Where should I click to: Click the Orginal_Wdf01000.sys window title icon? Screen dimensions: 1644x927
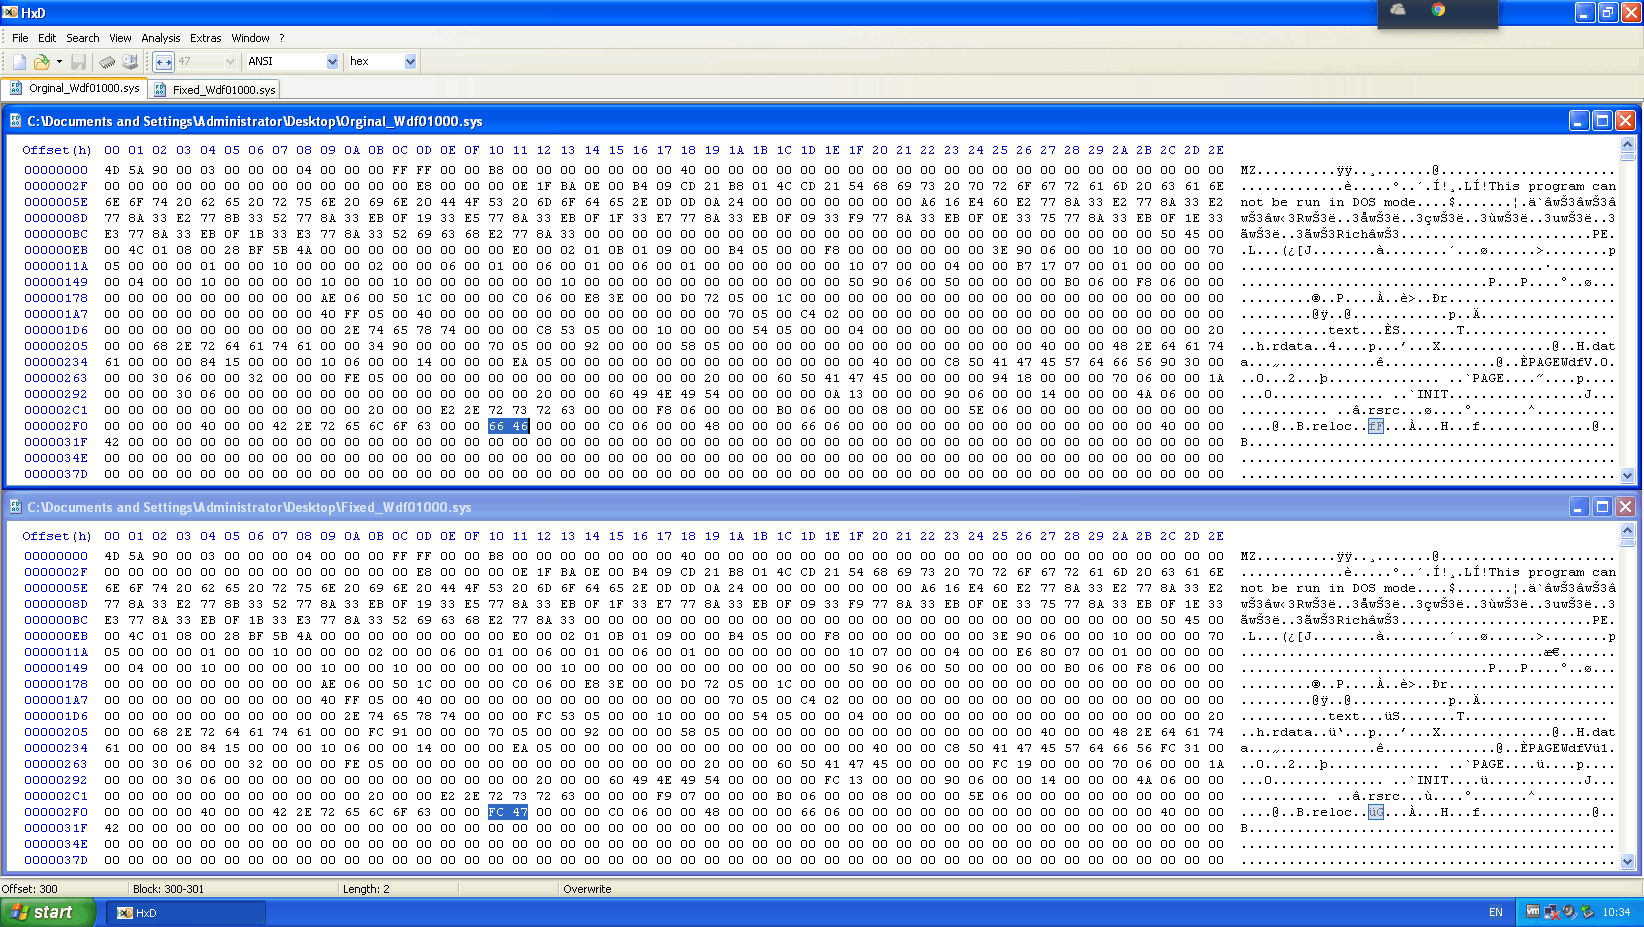(15, 121)
